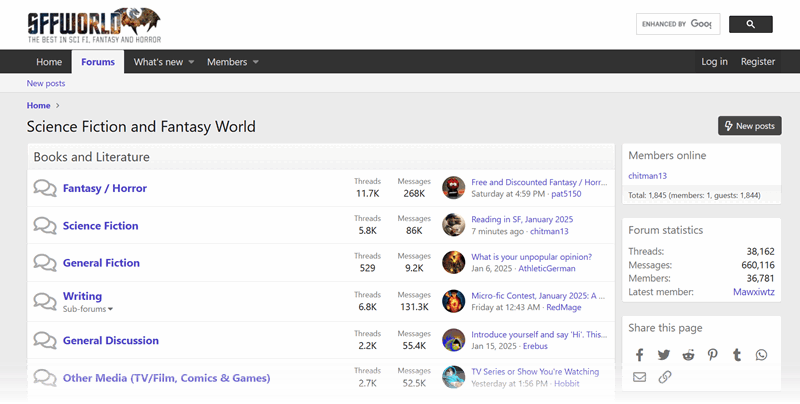This screenshot has height=404, width=800.
Task: Go to the Home navigation tab
Action: point(49,62)
